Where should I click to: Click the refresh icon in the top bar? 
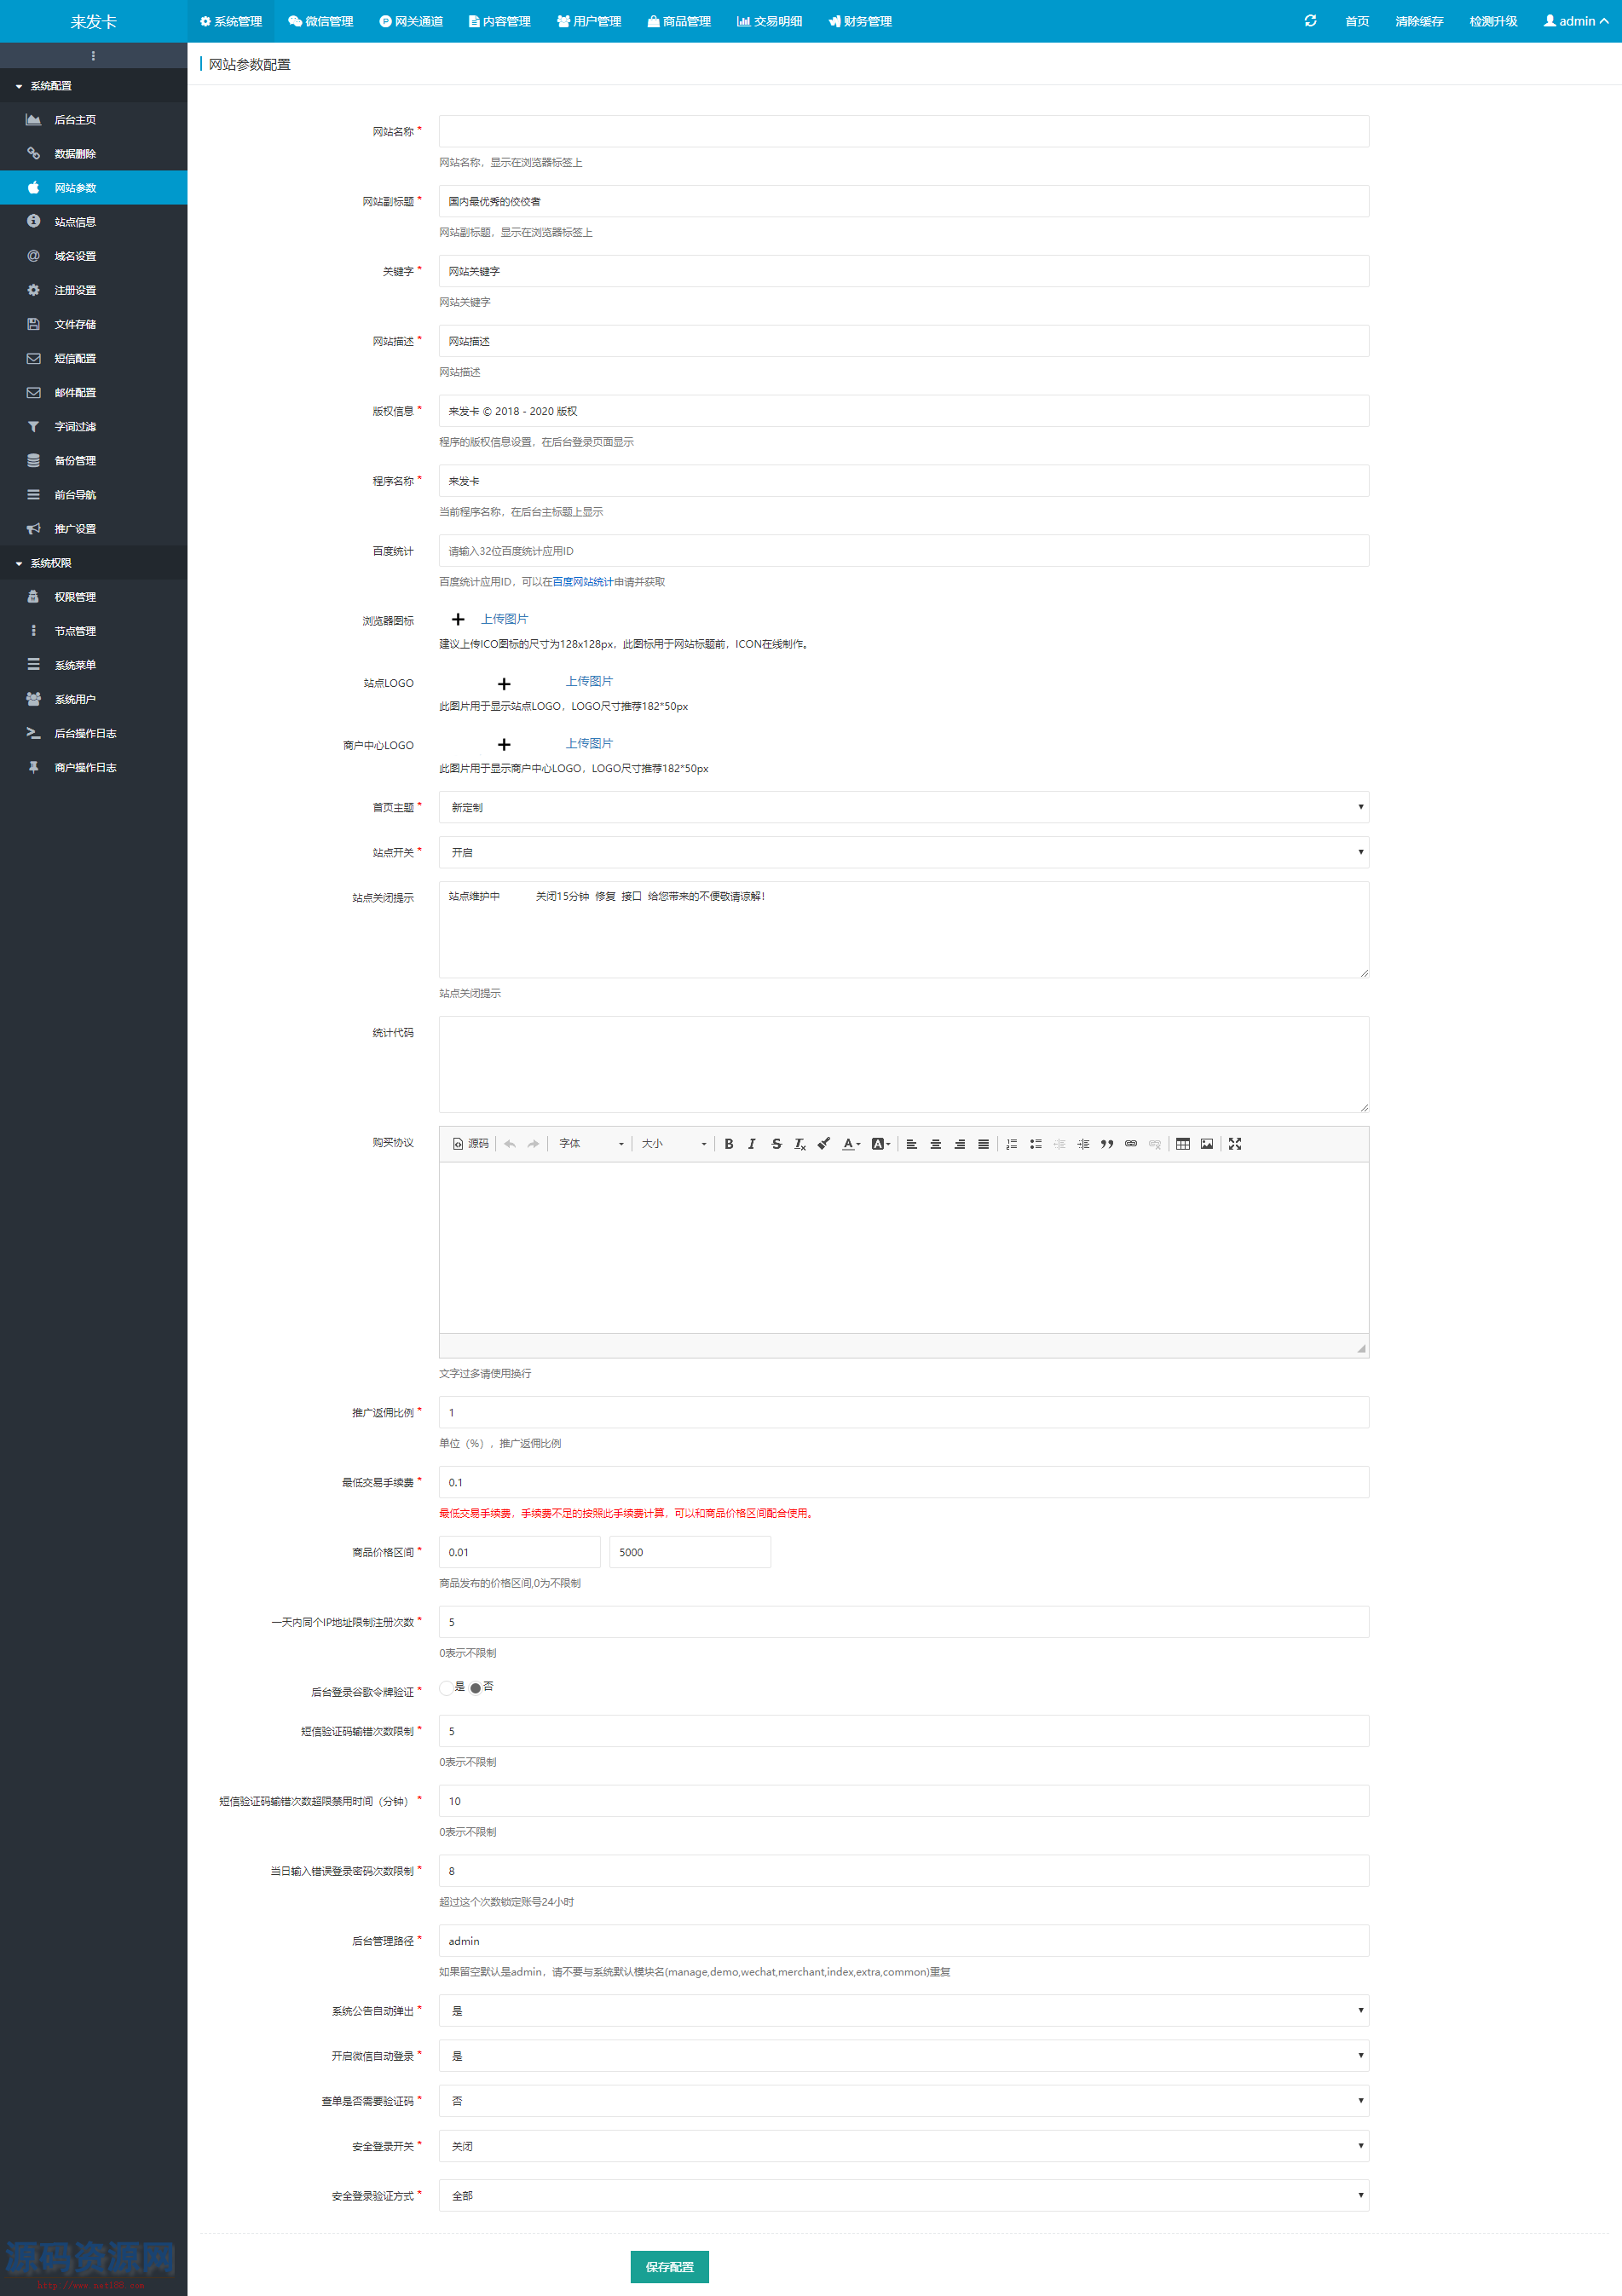click(1311, 21)
